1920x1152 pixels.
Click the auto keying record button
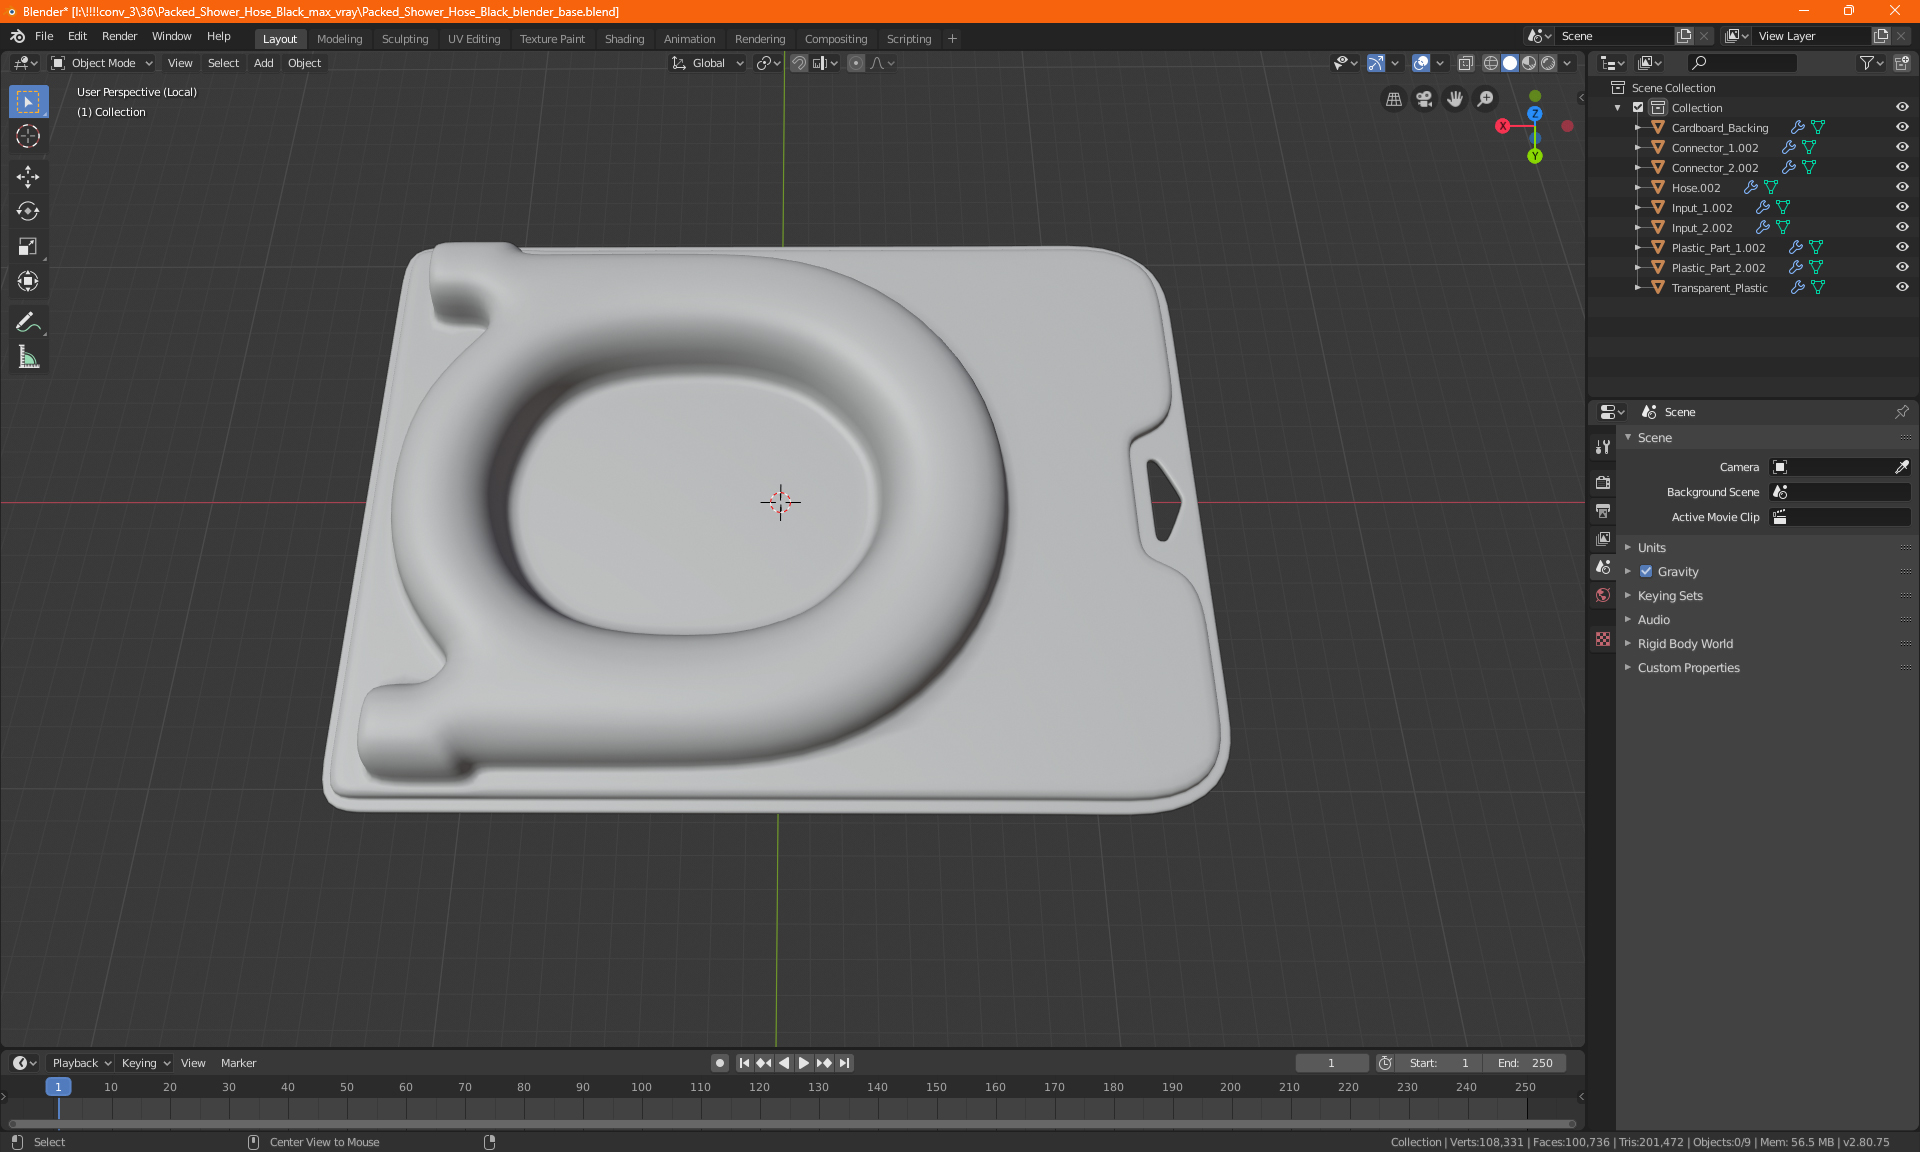pyautogui.click(x=719, y=1063)
